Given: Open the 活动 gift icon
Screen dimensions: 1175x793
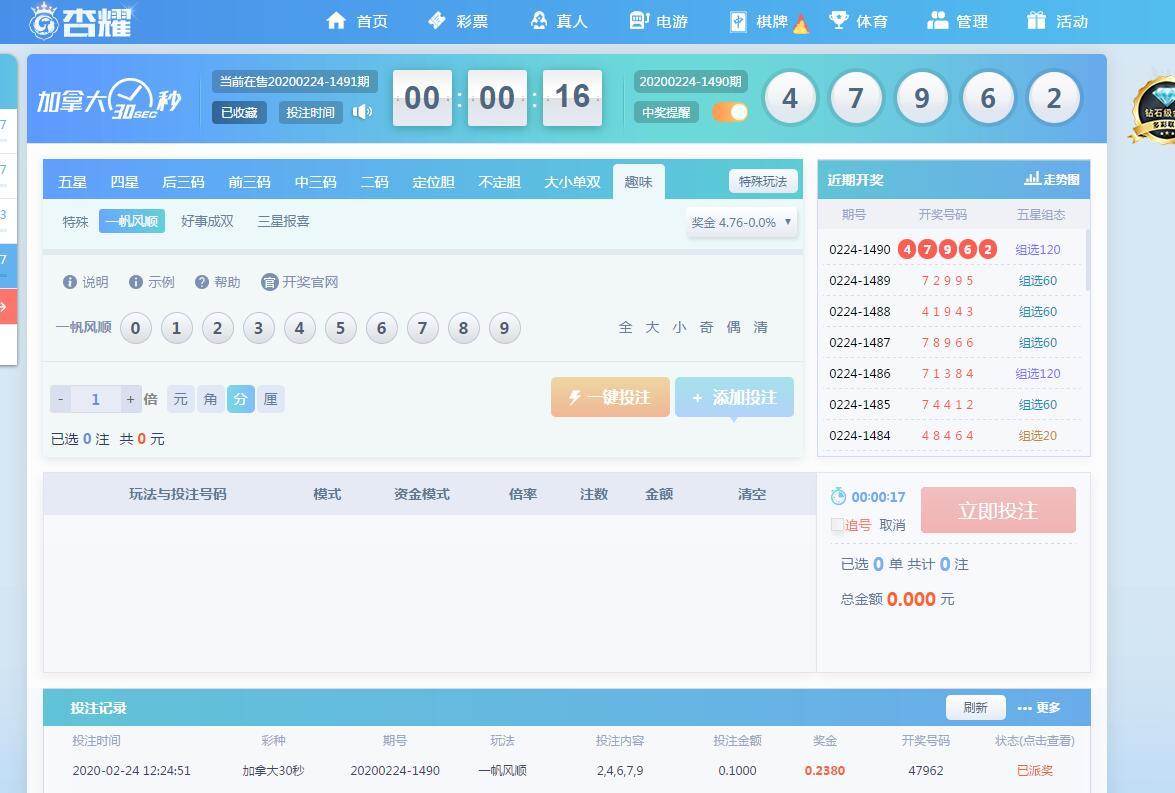Looking at the screenshot, I should tap(1036, 20).
